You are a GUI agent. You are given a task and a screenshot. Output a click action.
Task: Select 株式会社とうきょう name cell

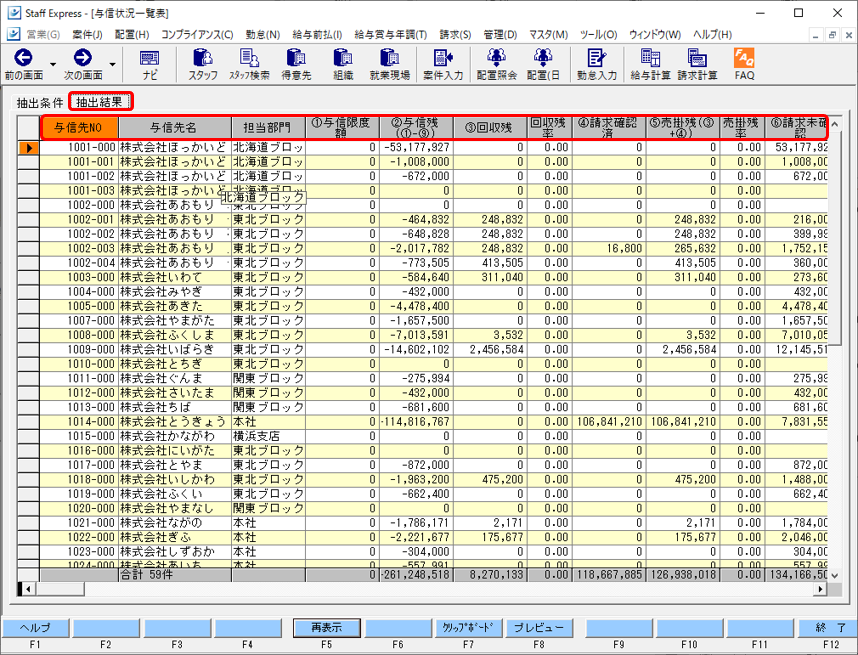tap(175, 422)
